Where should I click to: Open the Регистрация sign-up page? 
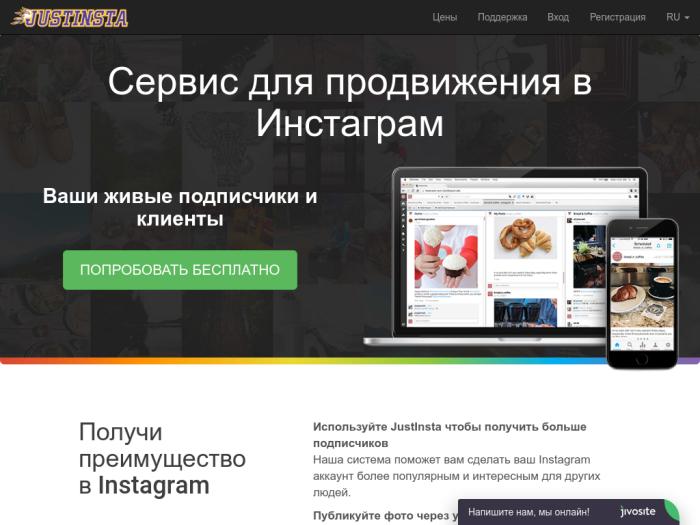pyautogui.click(x=617, y=17)
